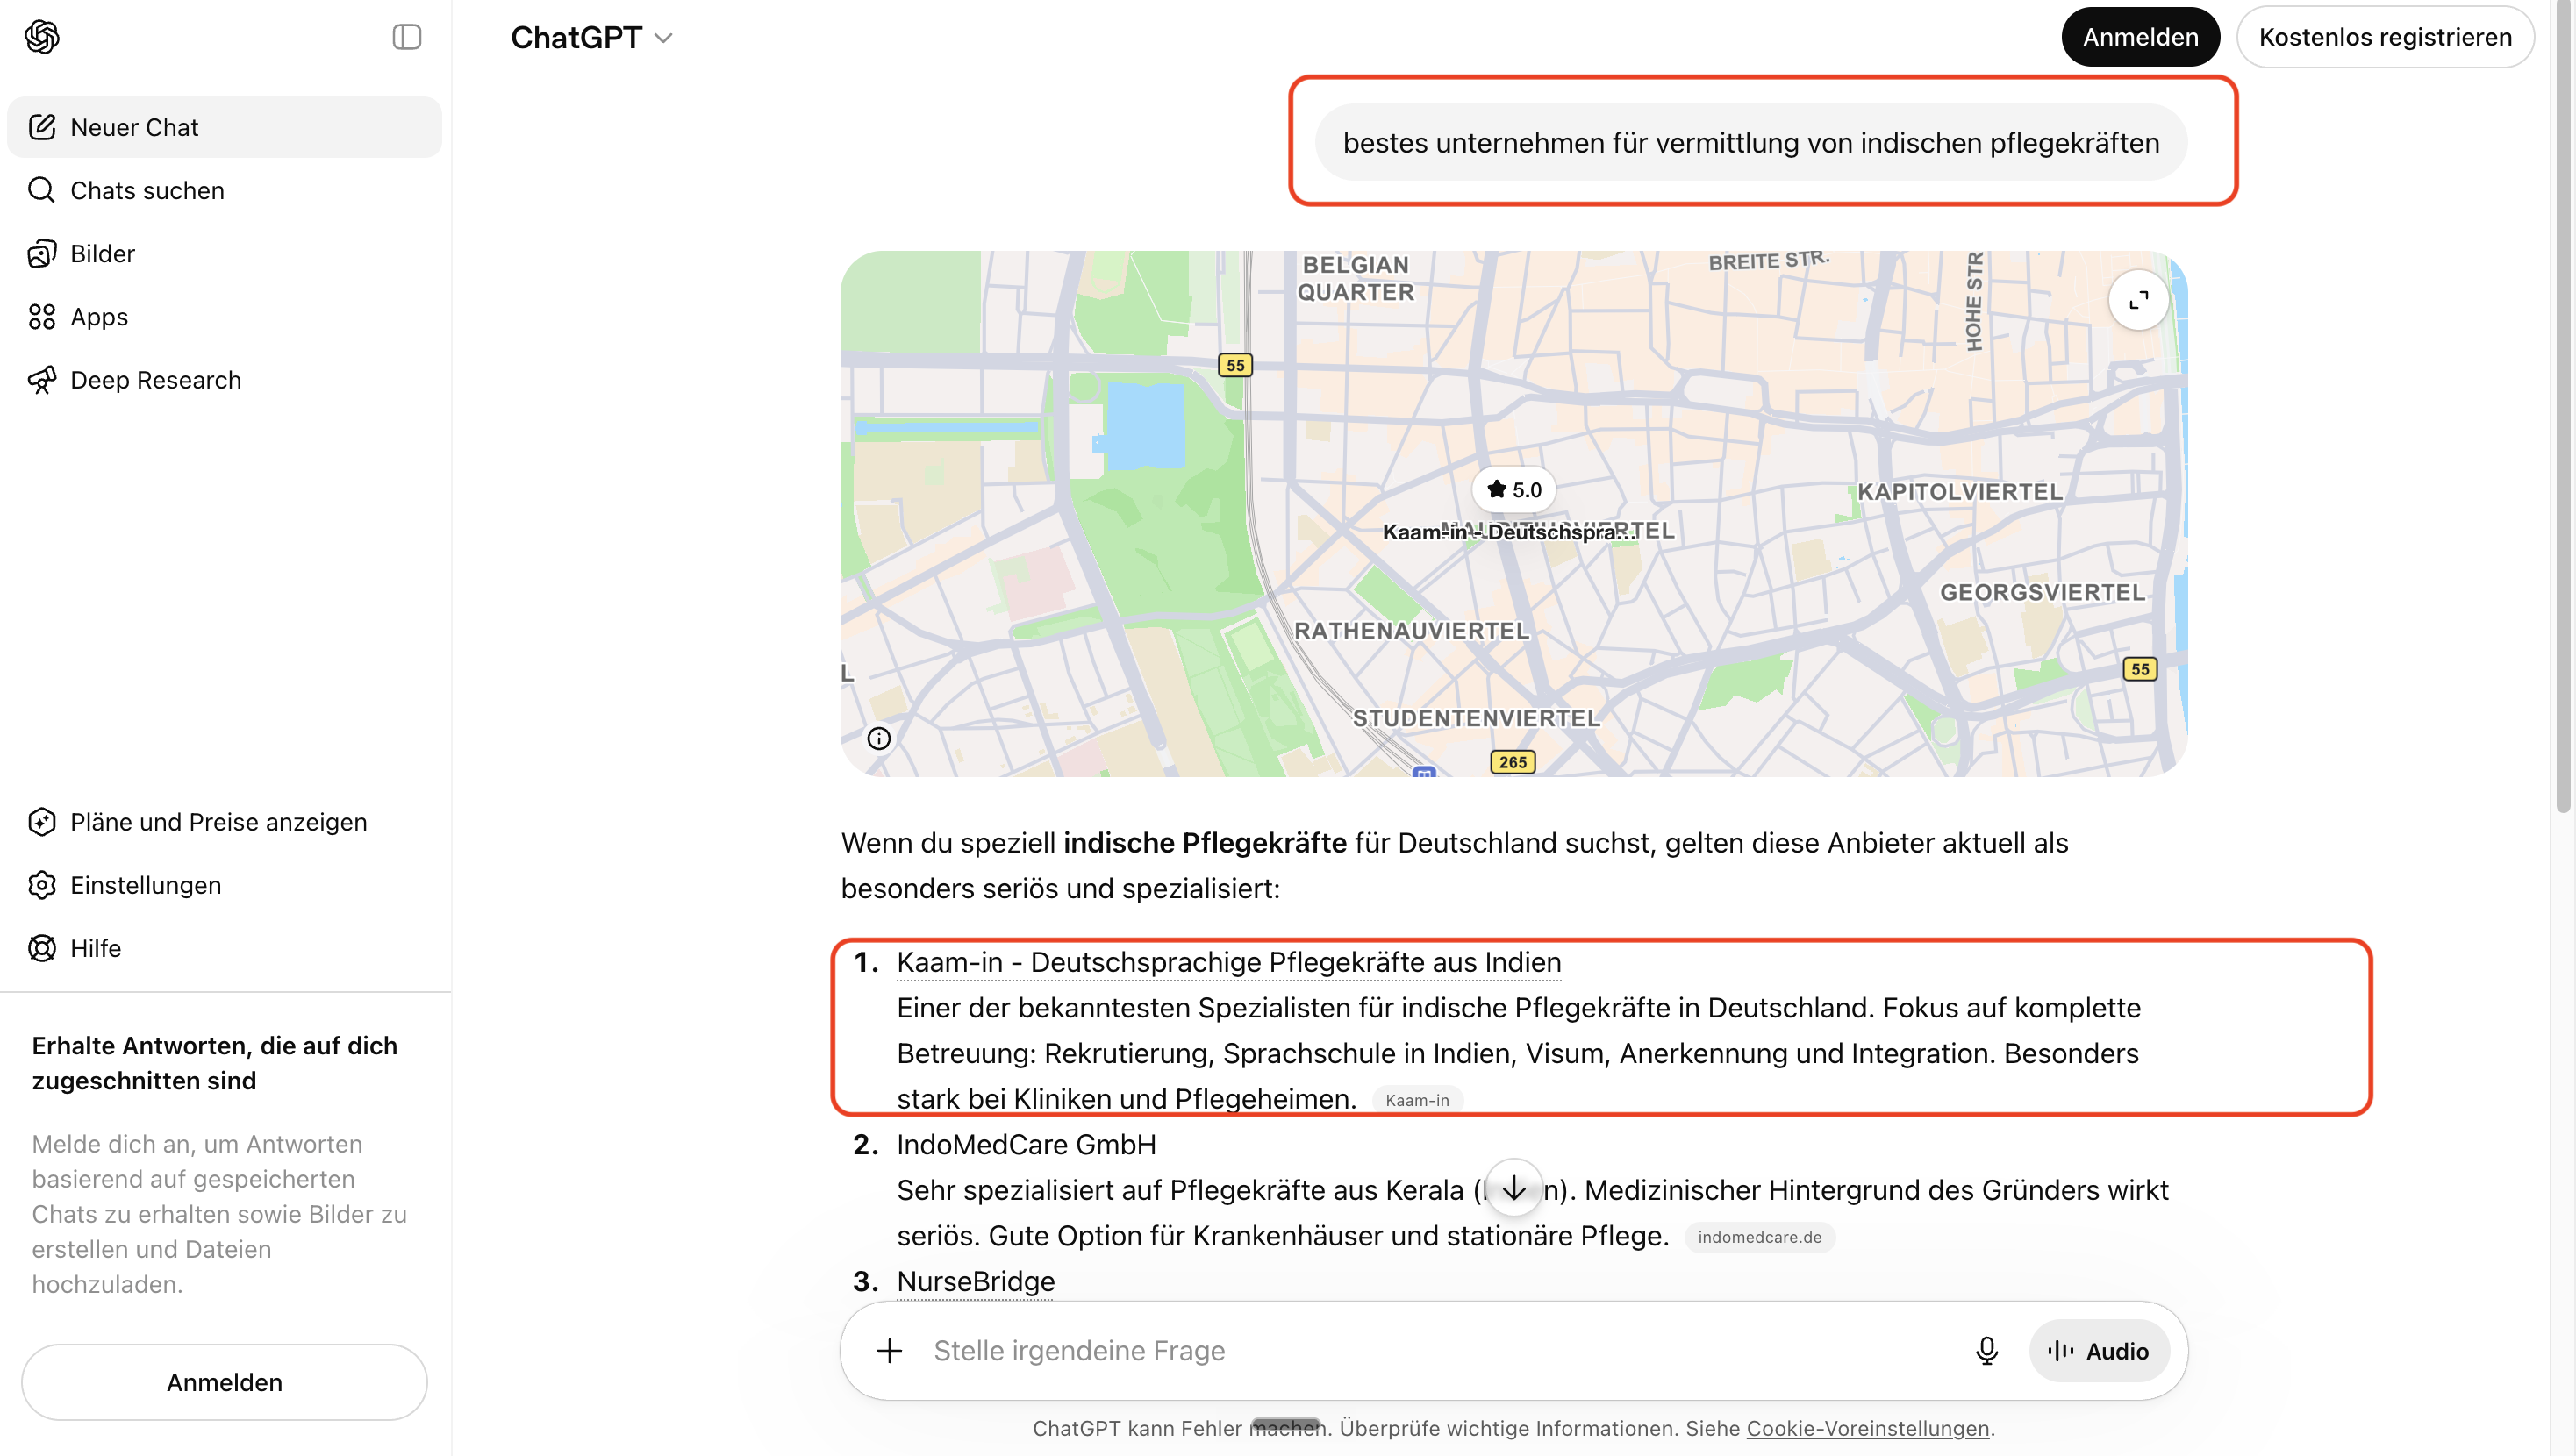
Task: Click the GEORGSVIERTEL map label
Action: (2043, 592)
